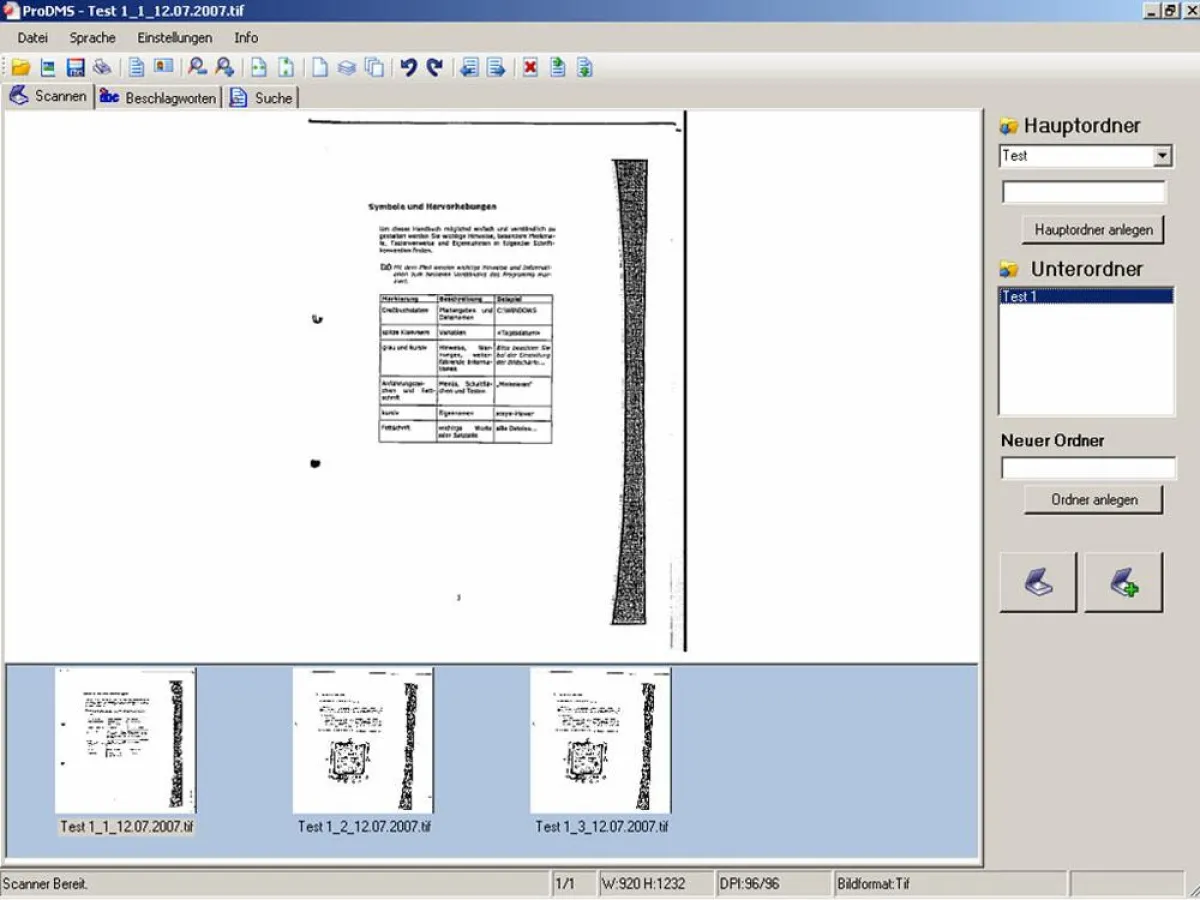Open a file using the folder icon
1200x900 pixels.
pyautogui.click(x=23, y=68)
